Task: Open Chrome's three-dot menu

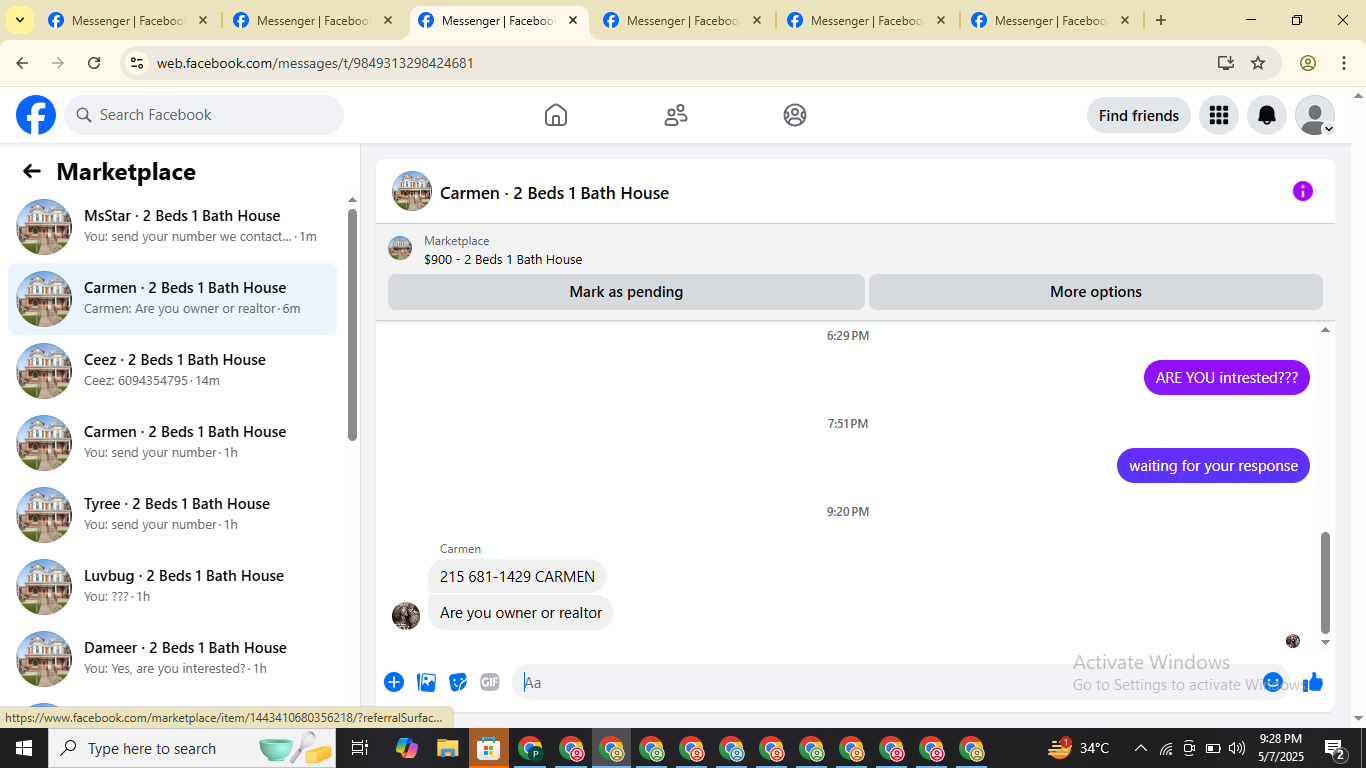Action: [x=1343, y=63]
